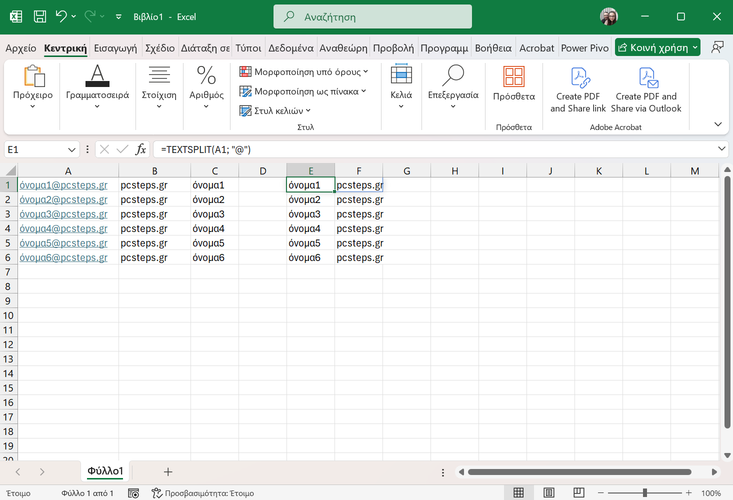Click the Save icon in title bar

[38, 17]
